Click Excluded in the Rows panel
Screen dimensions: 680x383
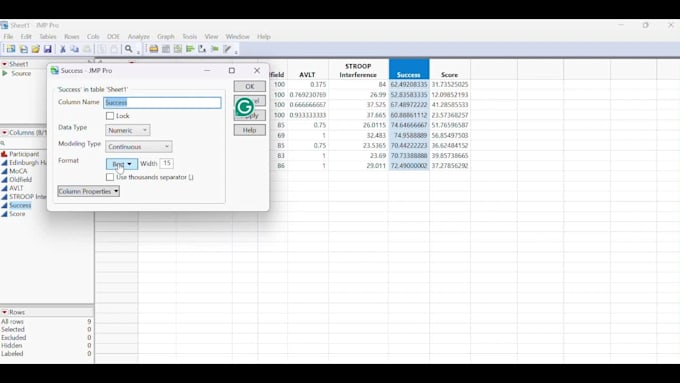click(13, 337)
